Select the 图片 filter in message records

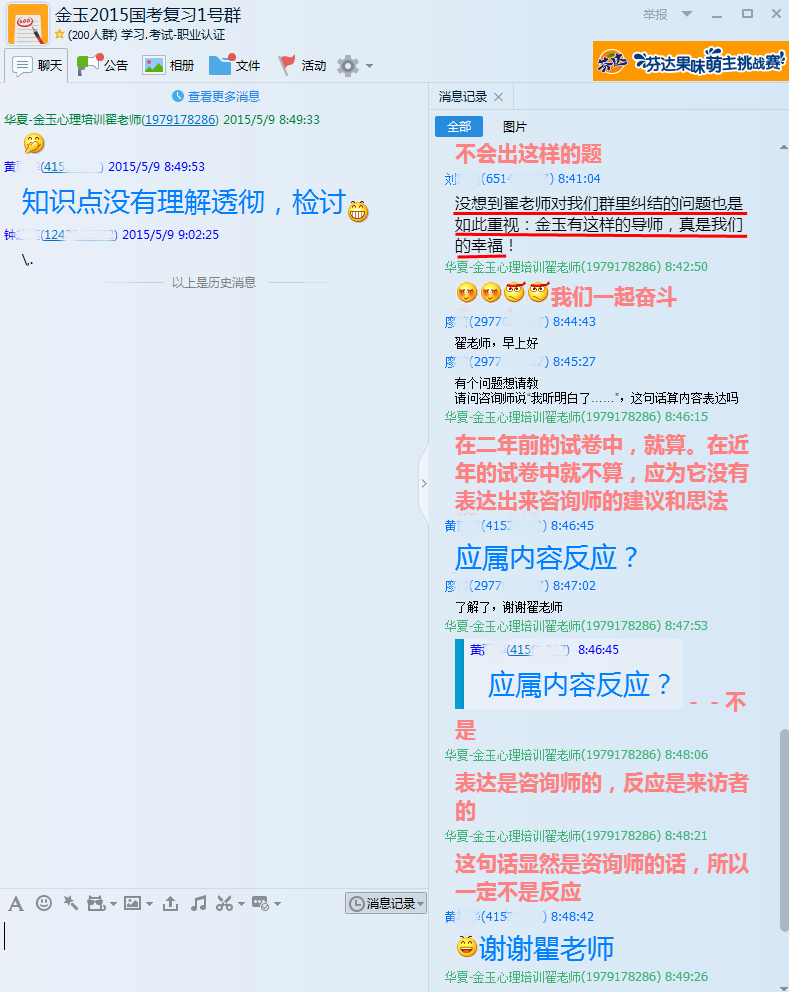coord(514,127)
